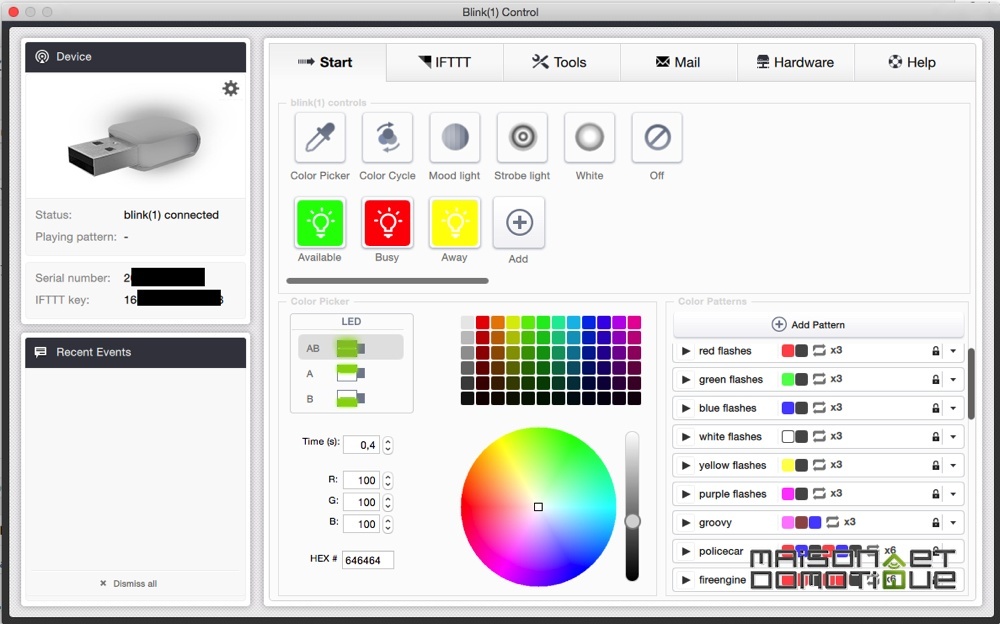Toggle repeat icon on green flashes
1000x624 pixels.
820,379
